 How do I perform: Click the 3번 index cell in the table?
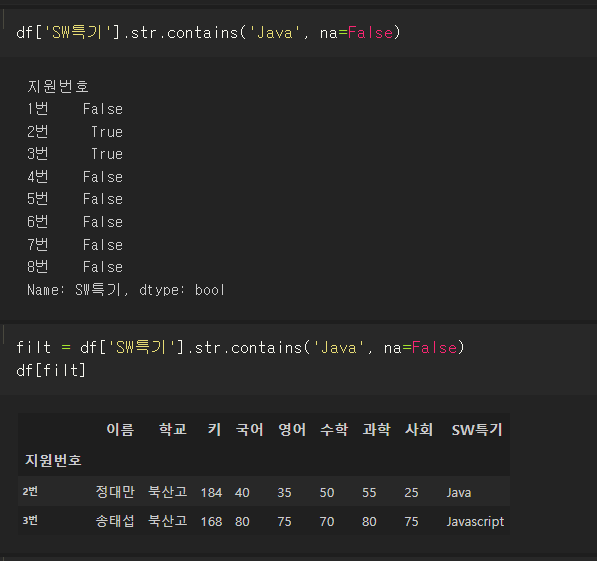(30, 520)
